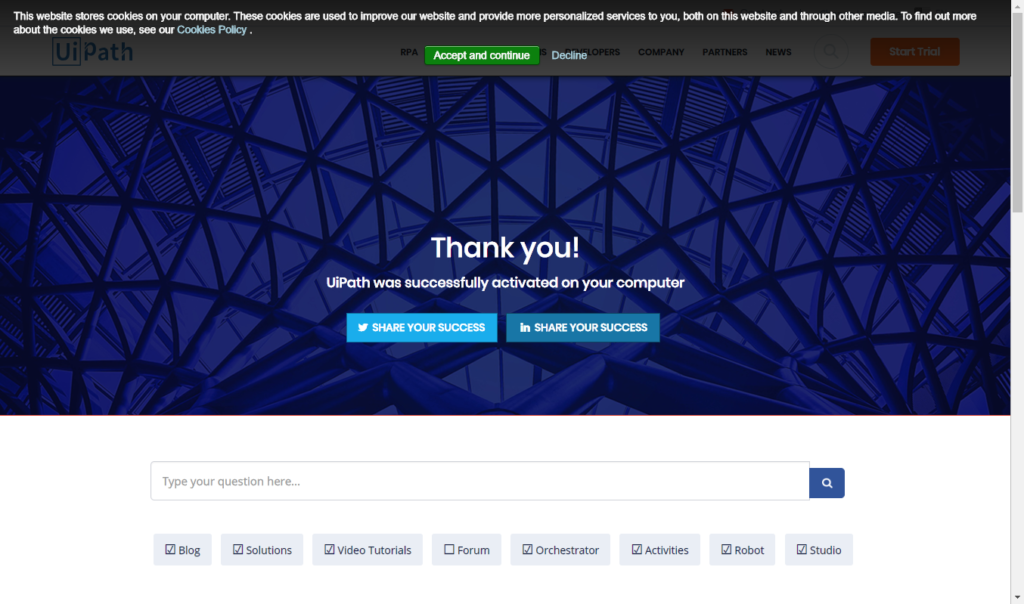Uncheck the Solutions filter
This screenshot has width=1024, height=604.
click(262, 550)
